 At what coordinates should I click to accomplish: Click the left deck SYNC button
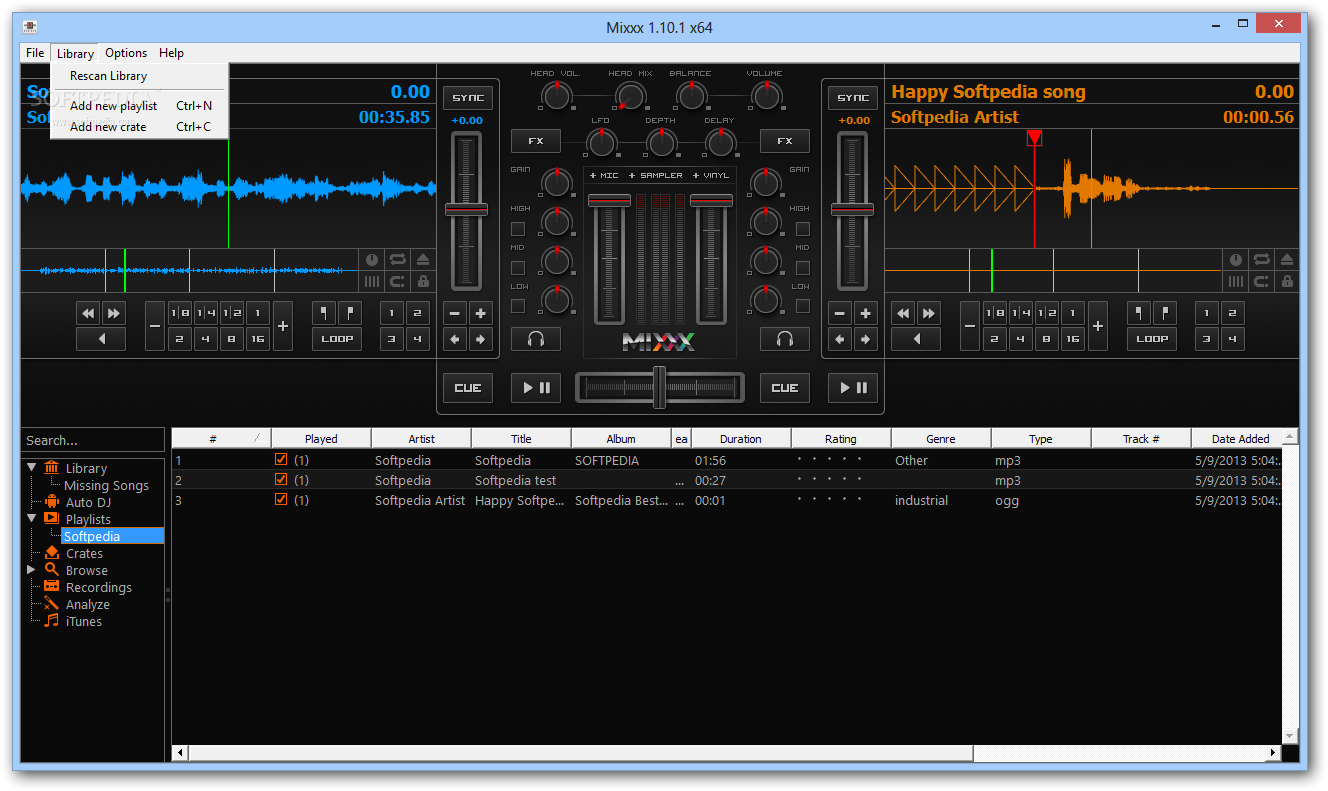467,98
